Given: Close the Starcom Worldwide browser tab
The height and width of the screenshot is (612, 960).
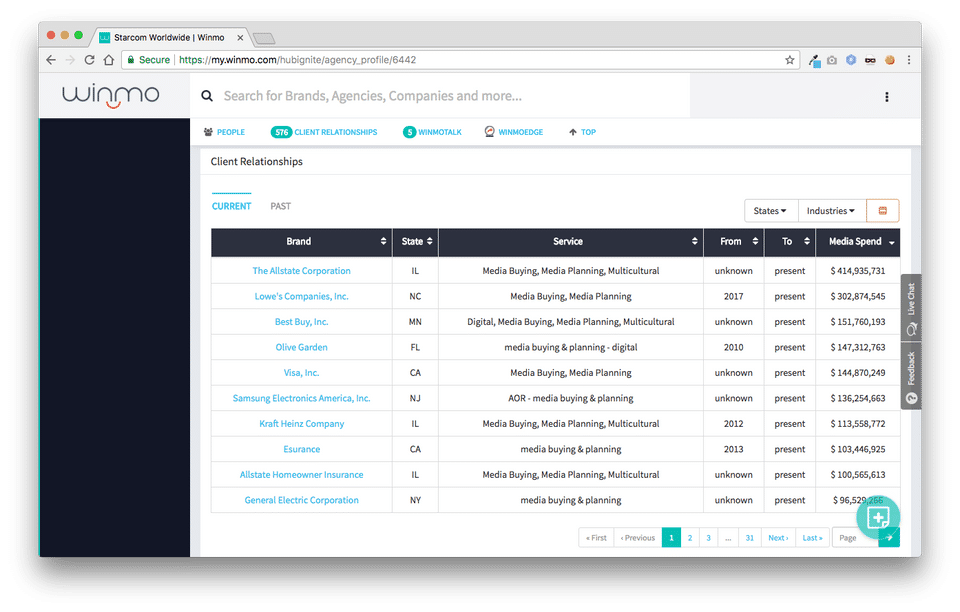Looking at the screenshot, I should 240,38.
